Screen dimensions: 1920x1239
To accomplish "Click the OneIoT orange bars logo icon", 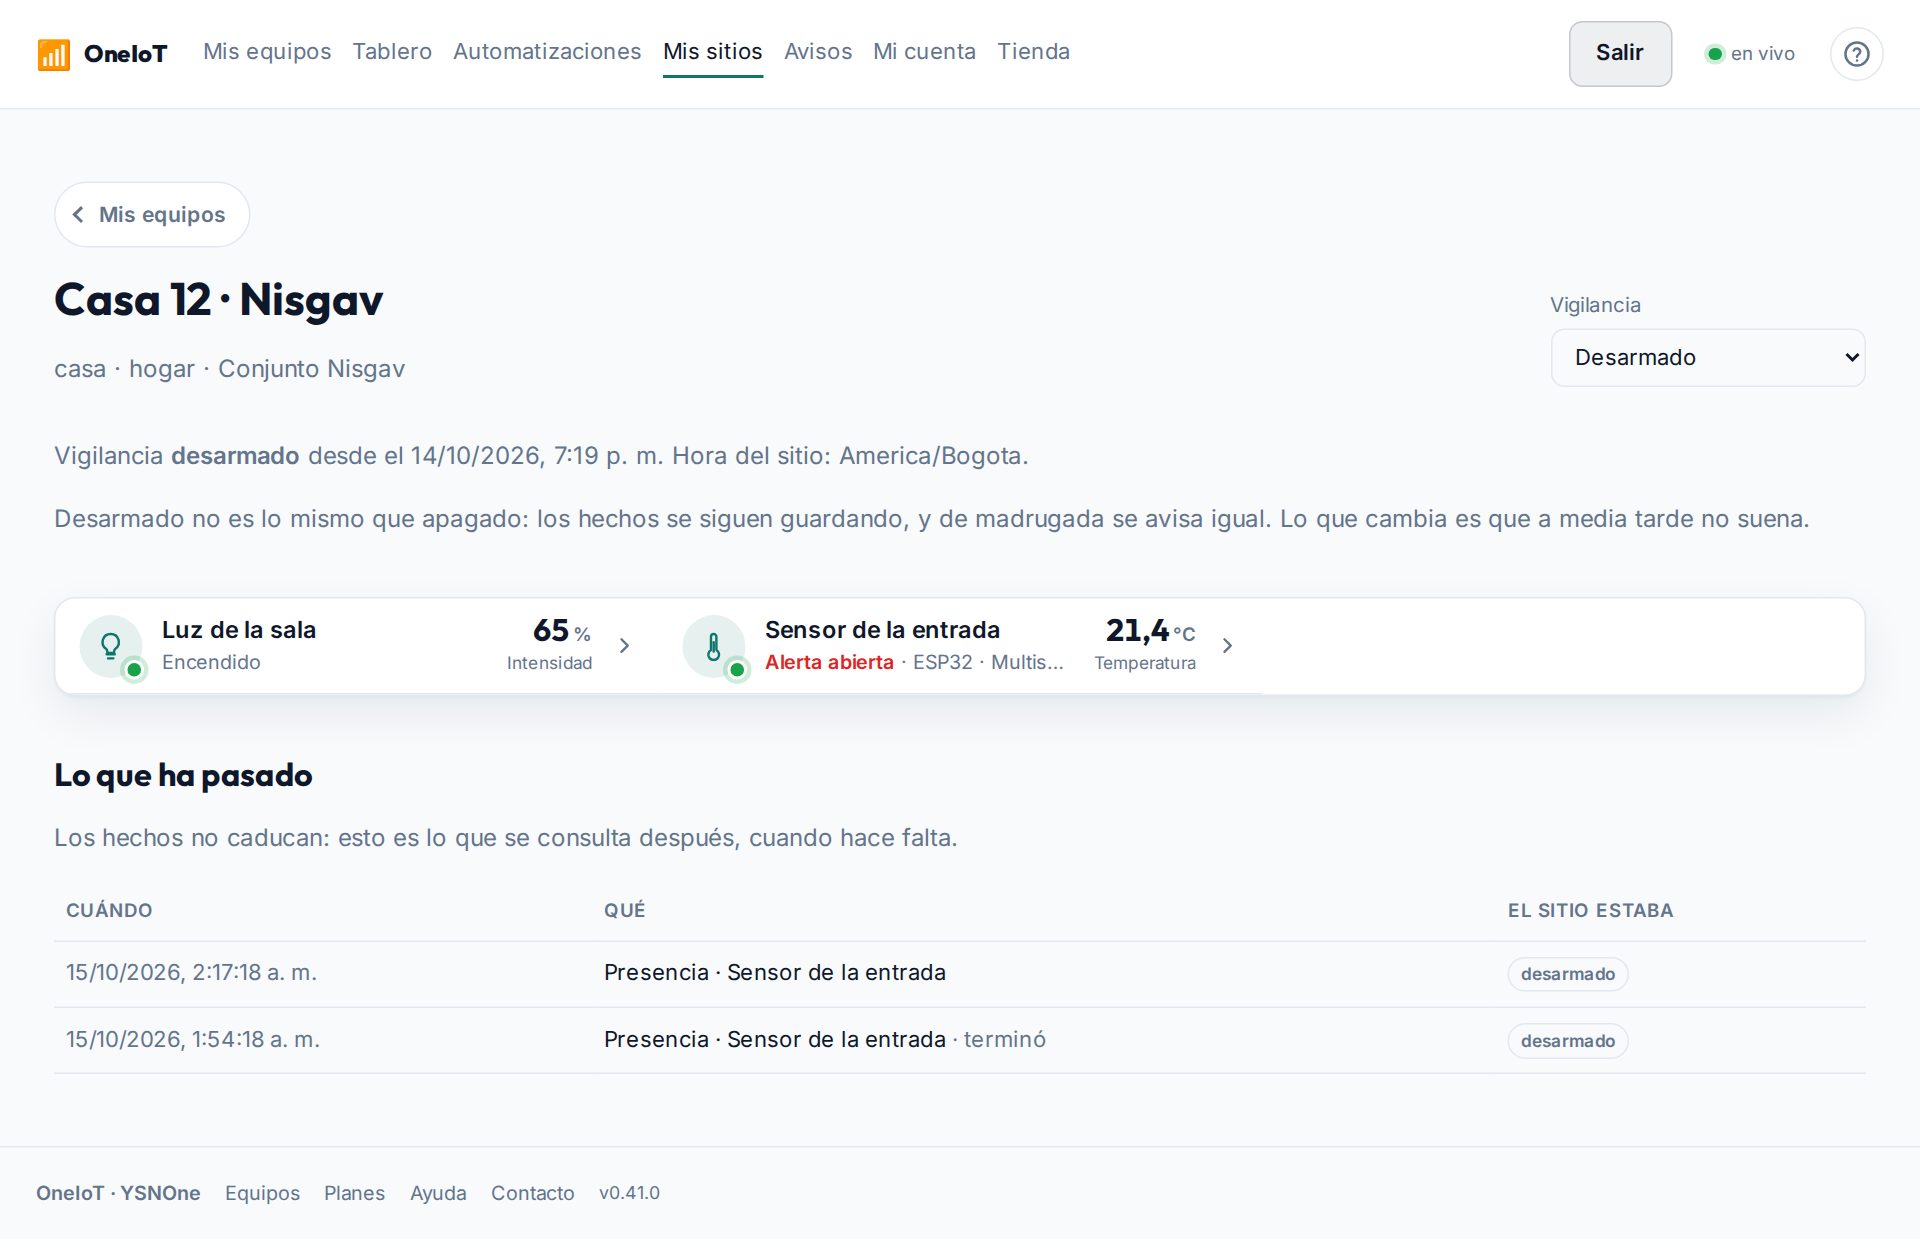I will (x=53, y=54).
